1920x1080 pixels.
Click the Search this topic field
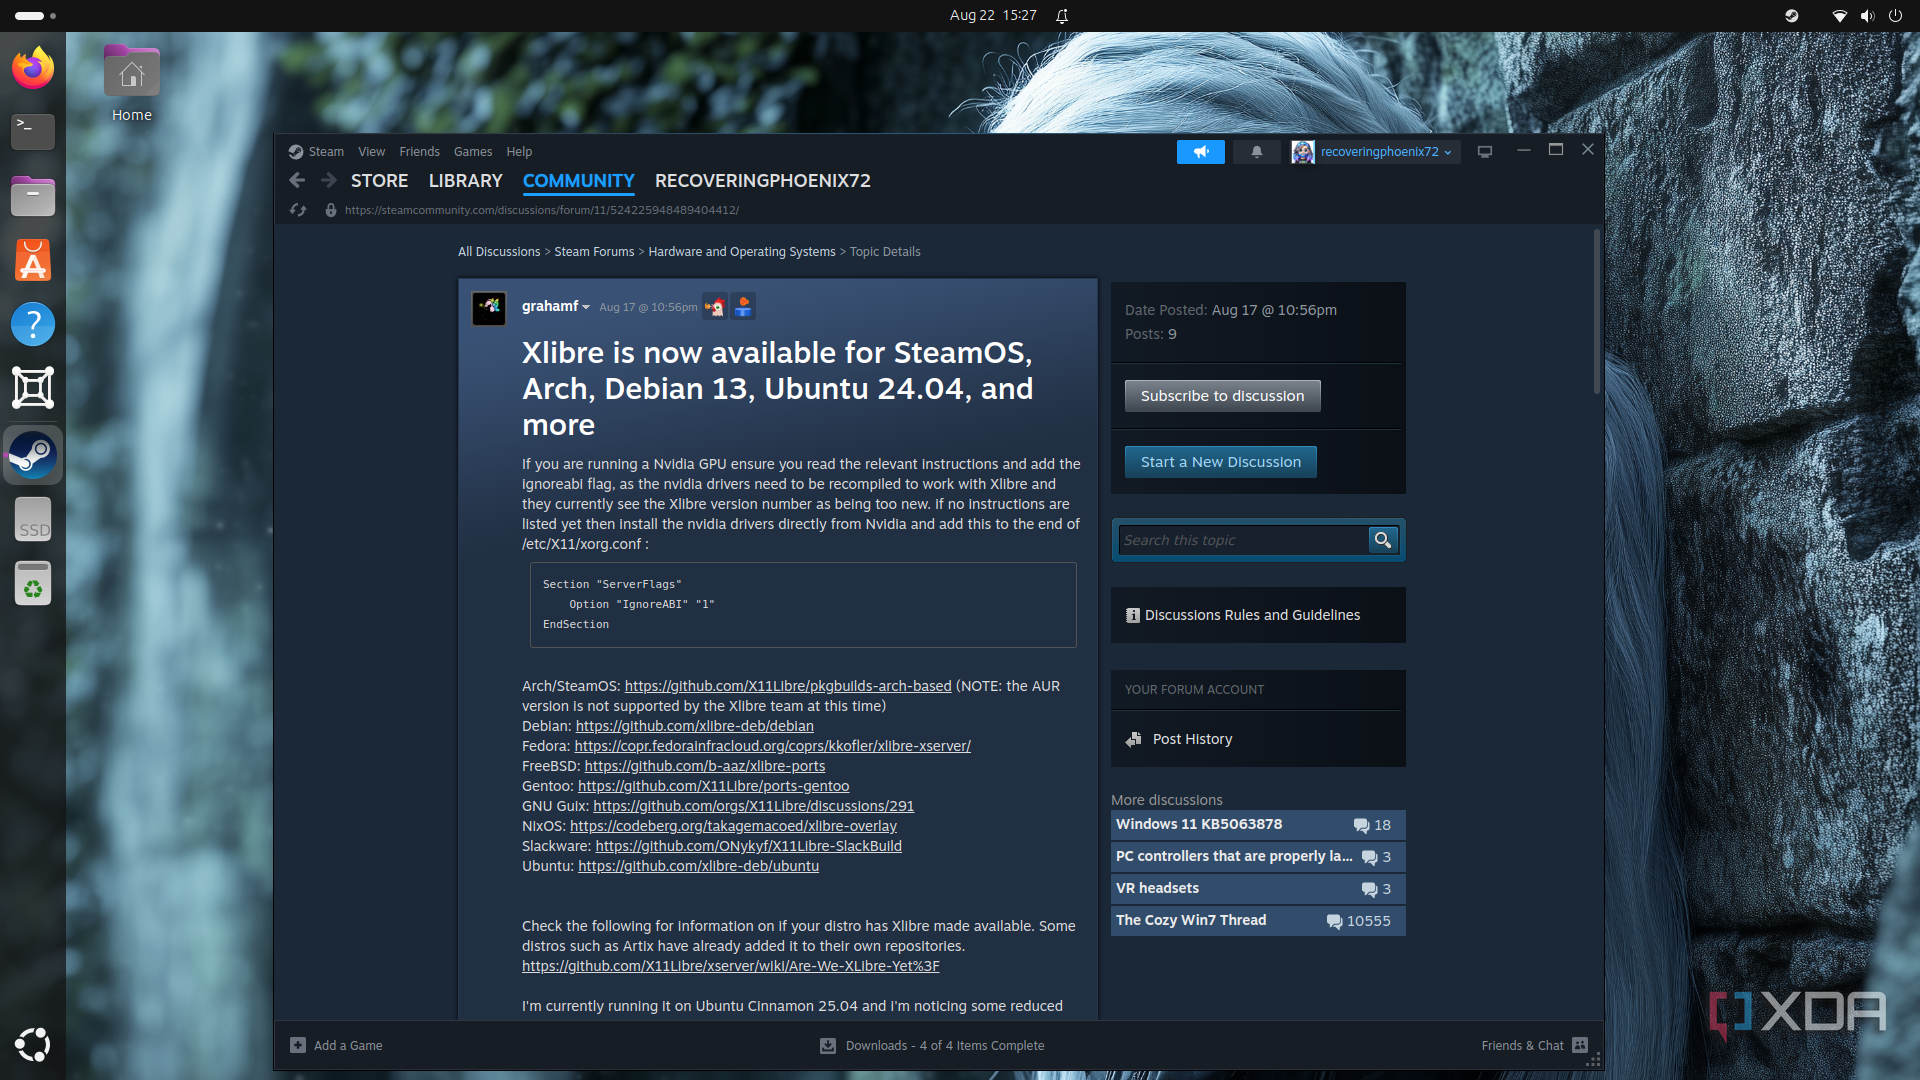click(1243, 540)
